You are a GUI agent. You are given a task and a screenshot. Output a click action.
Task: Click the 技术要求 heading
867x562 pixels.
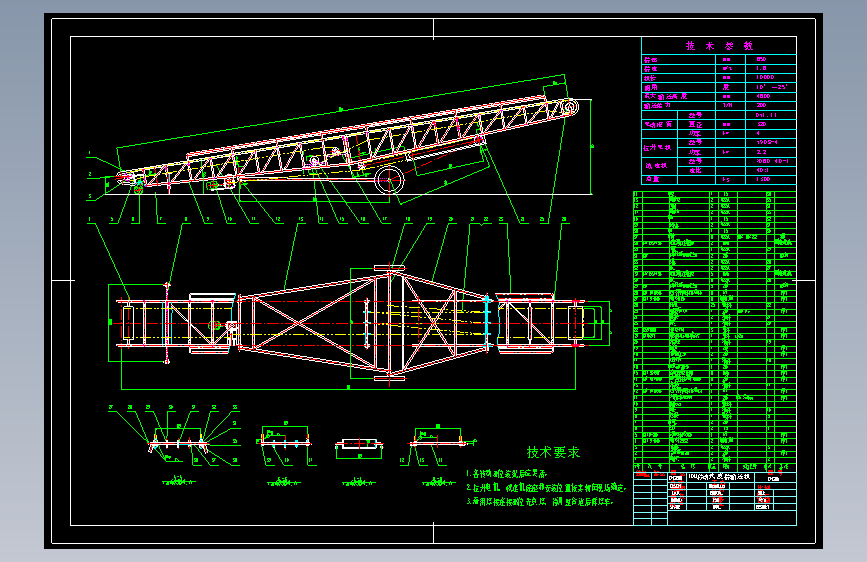coord(553,452)
